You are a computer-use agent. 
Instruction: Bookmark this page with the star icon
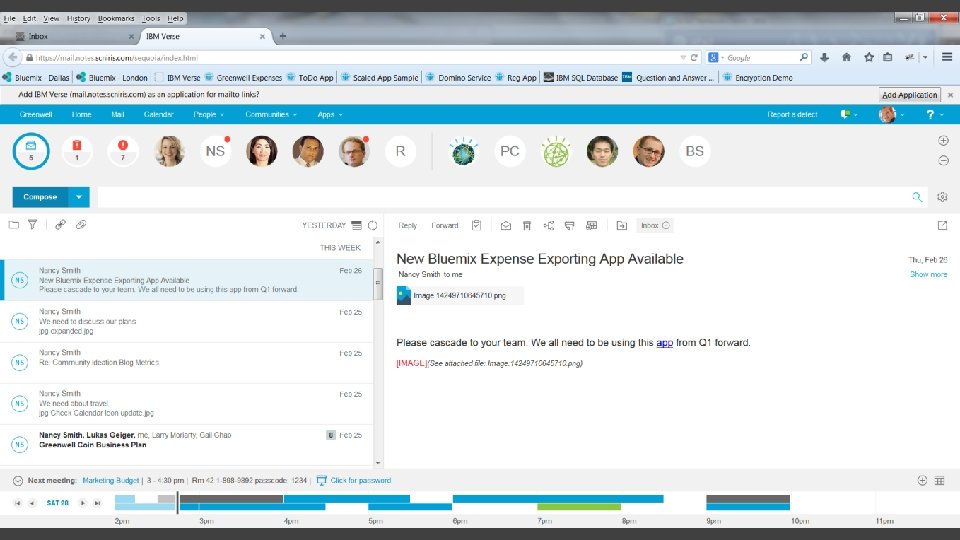[x=868, y=57]
